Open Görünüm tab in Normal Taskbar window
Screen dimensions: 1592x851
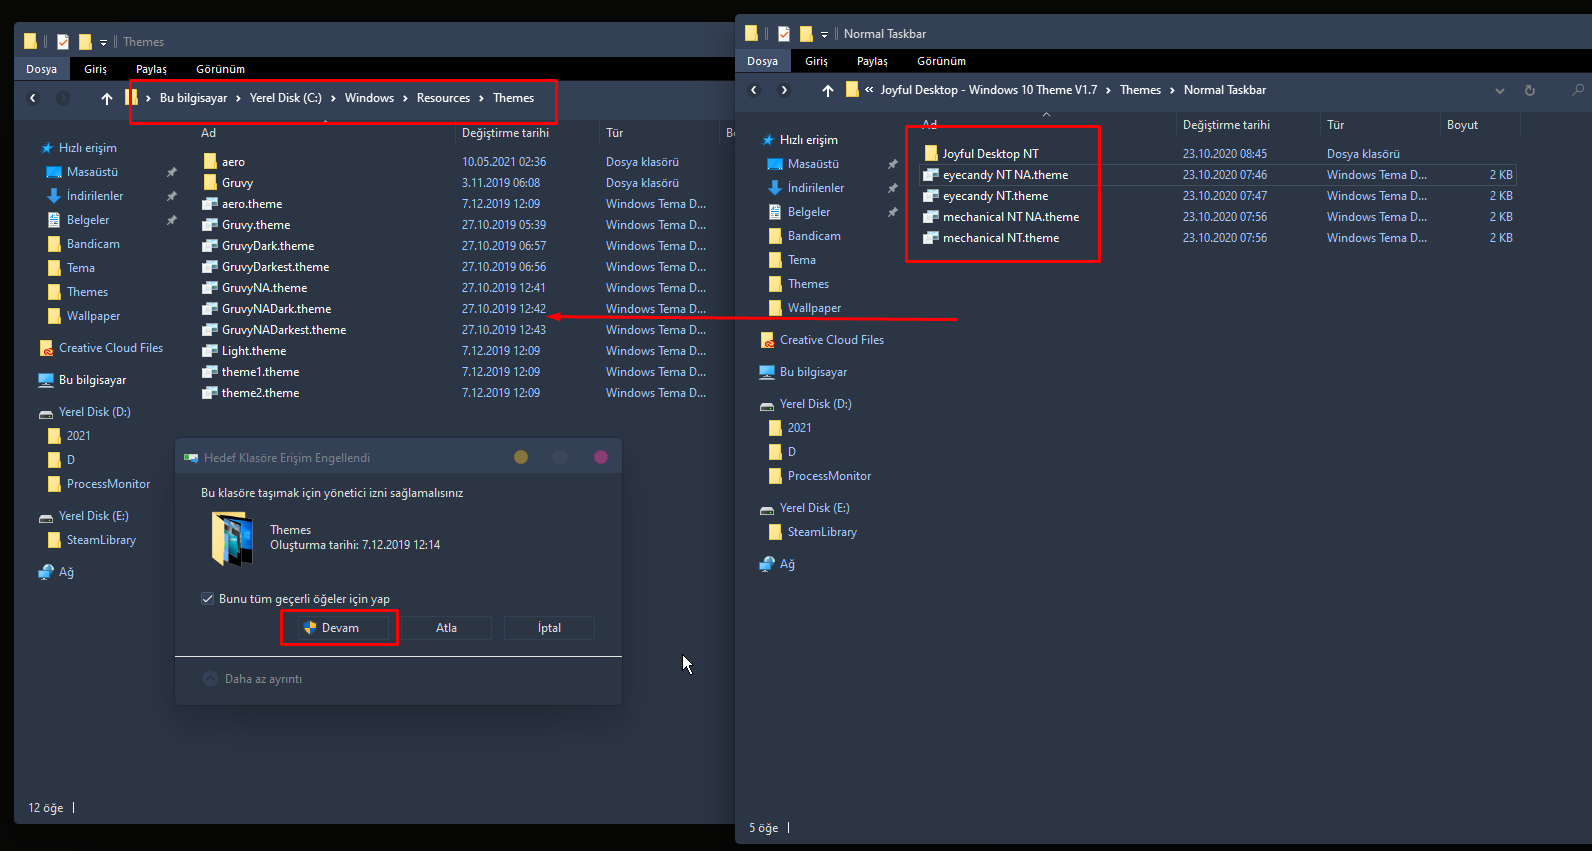[941, 61]
